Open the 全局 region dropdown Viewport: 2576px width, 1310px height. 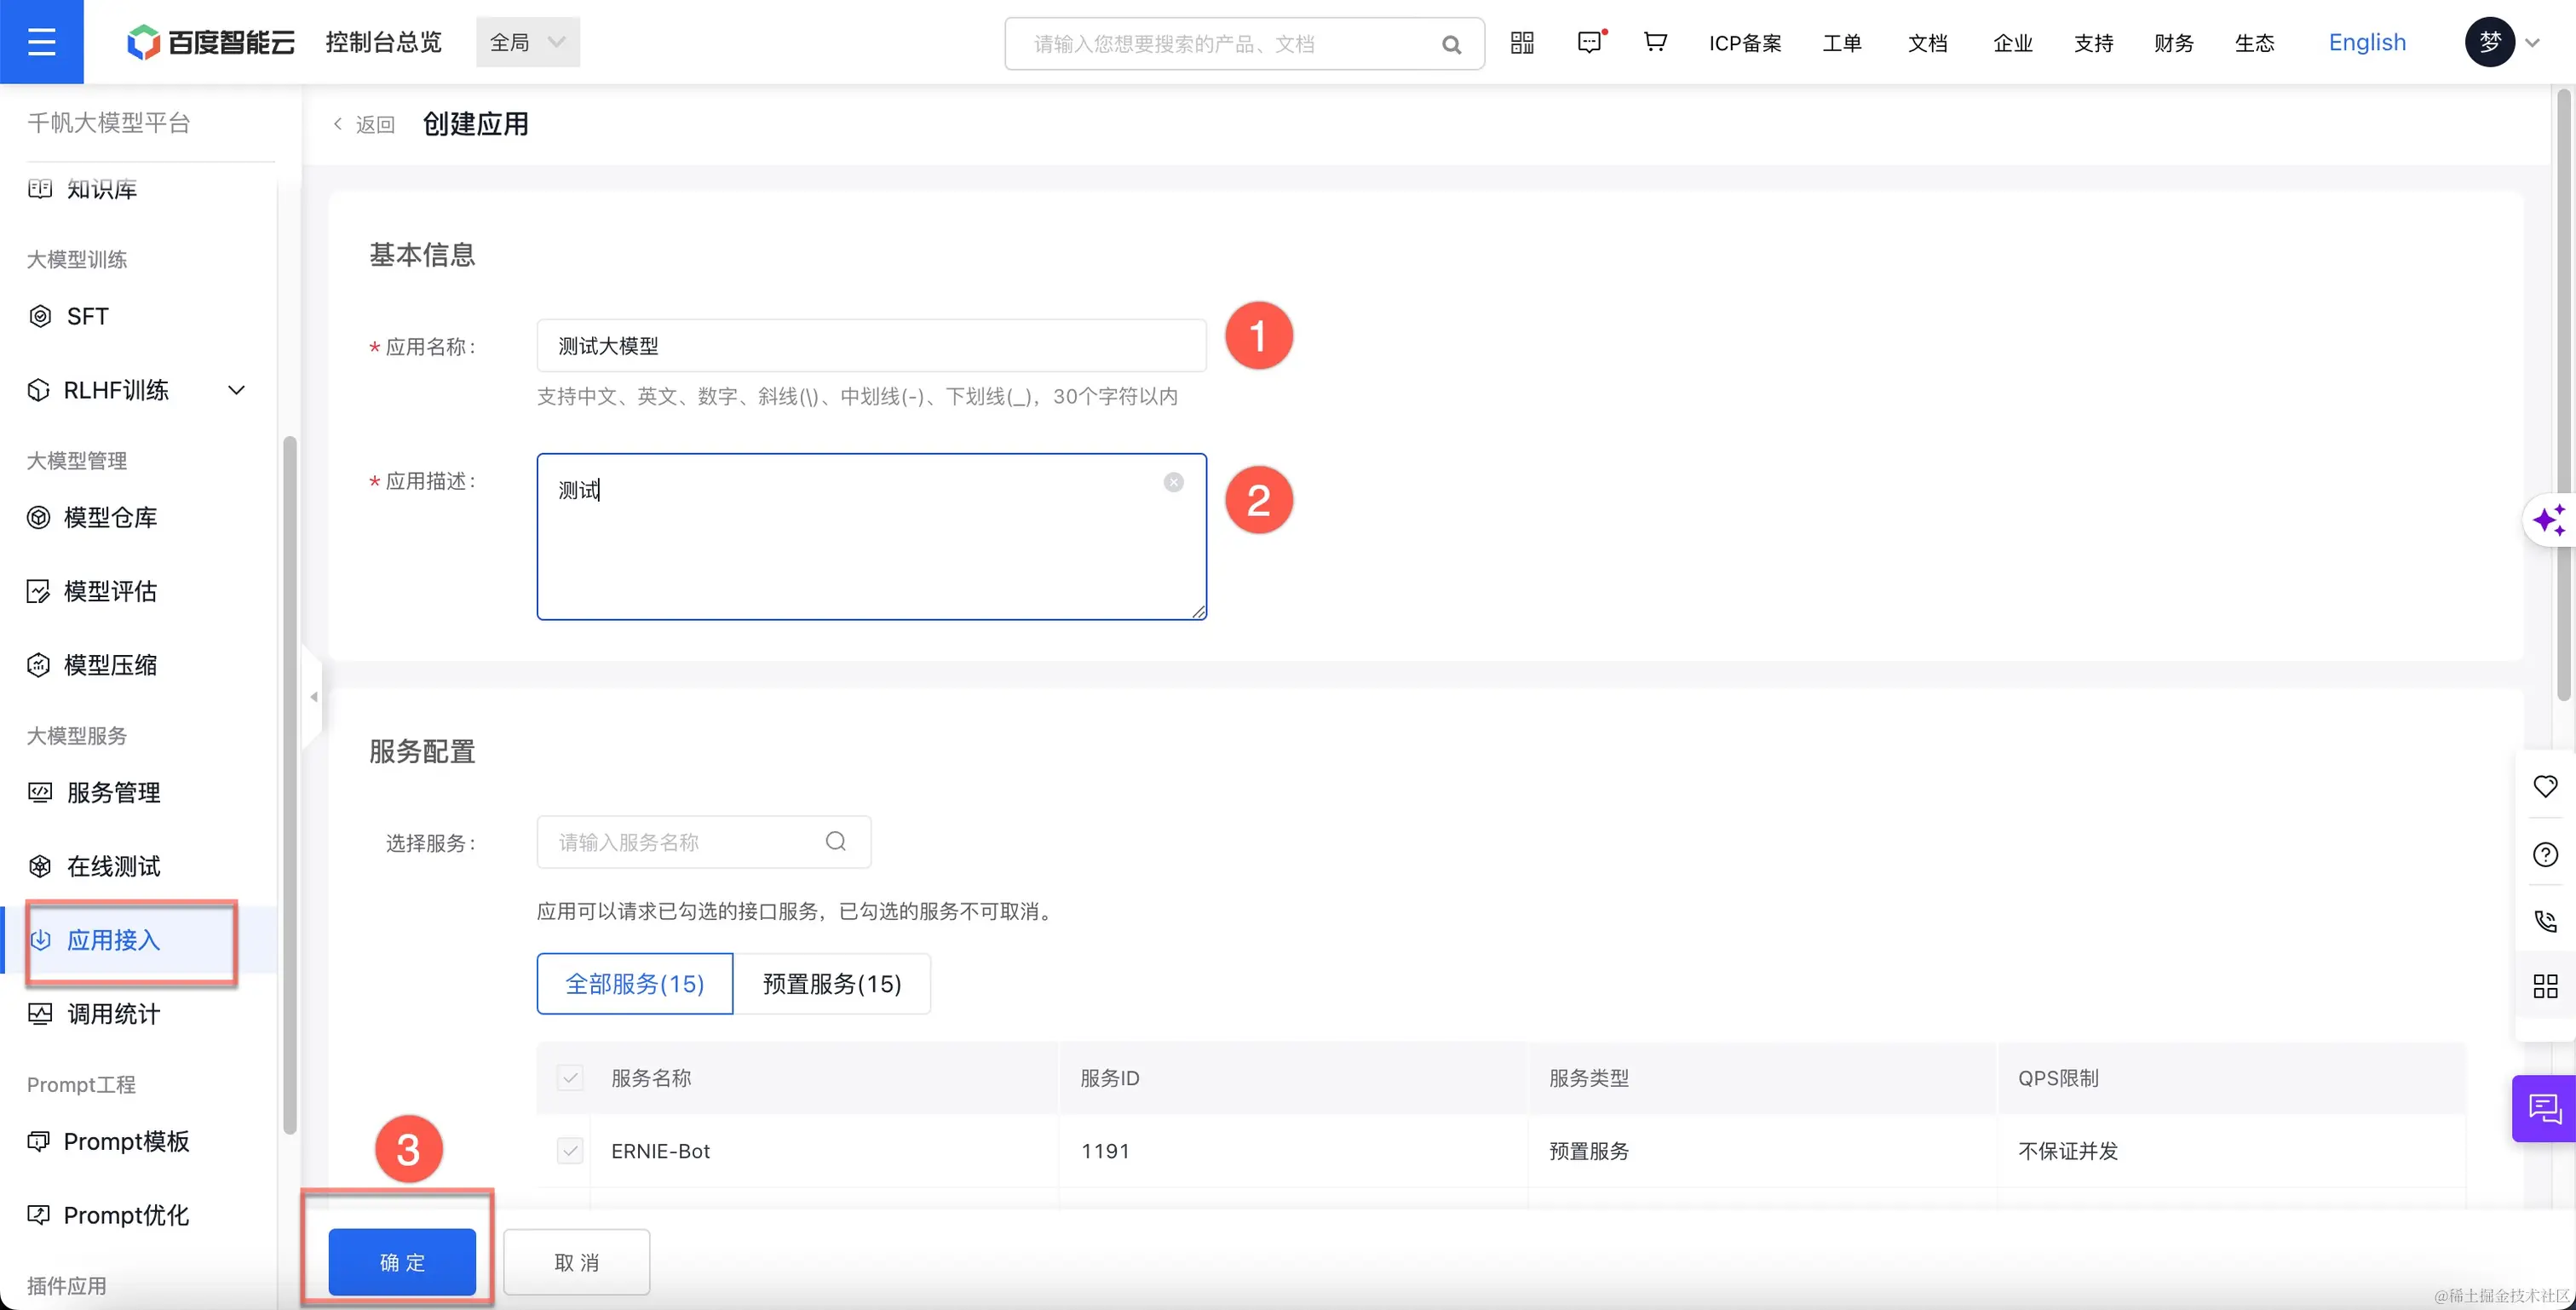pos(528,42)
